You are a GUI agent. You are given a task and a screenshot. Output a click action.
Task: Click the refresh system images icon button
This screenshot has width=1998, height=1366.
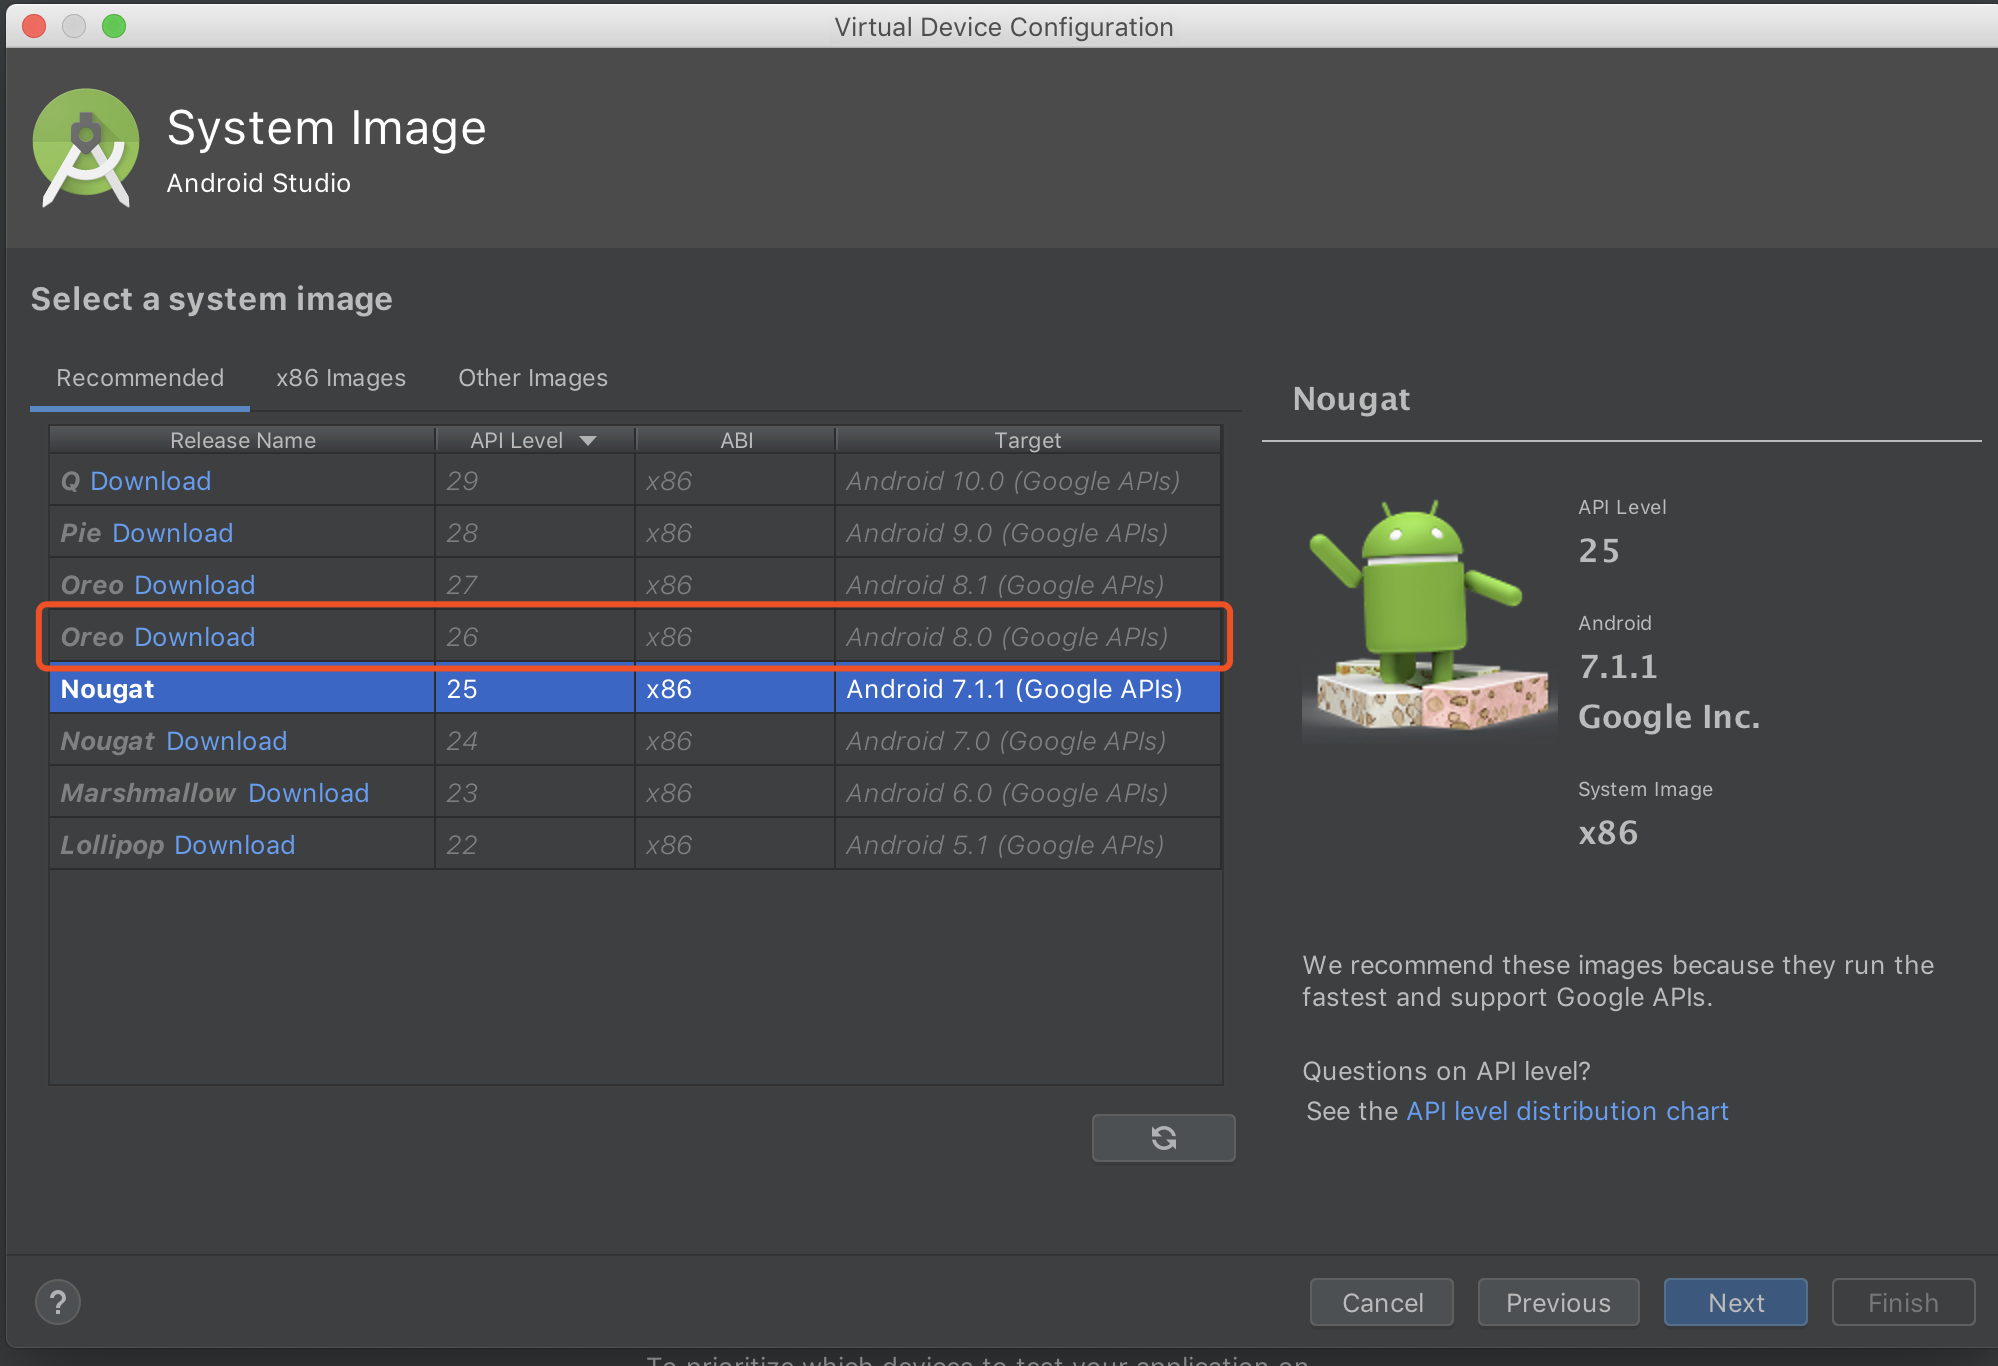1163,1137
